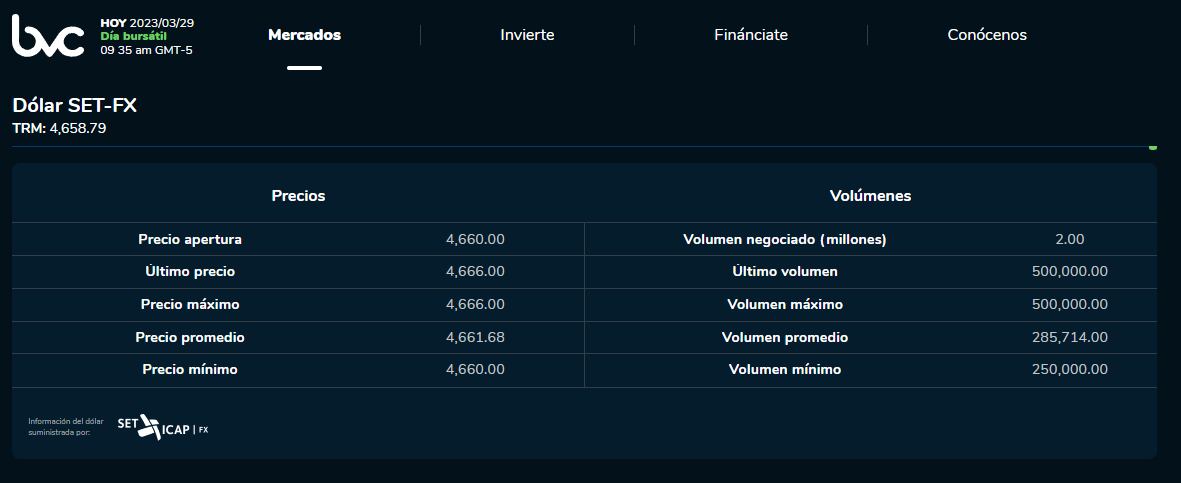Click the Precio mínimo row label
Image resolution: width=1181 pixels, height=483 pixels.
pos(190,370)
